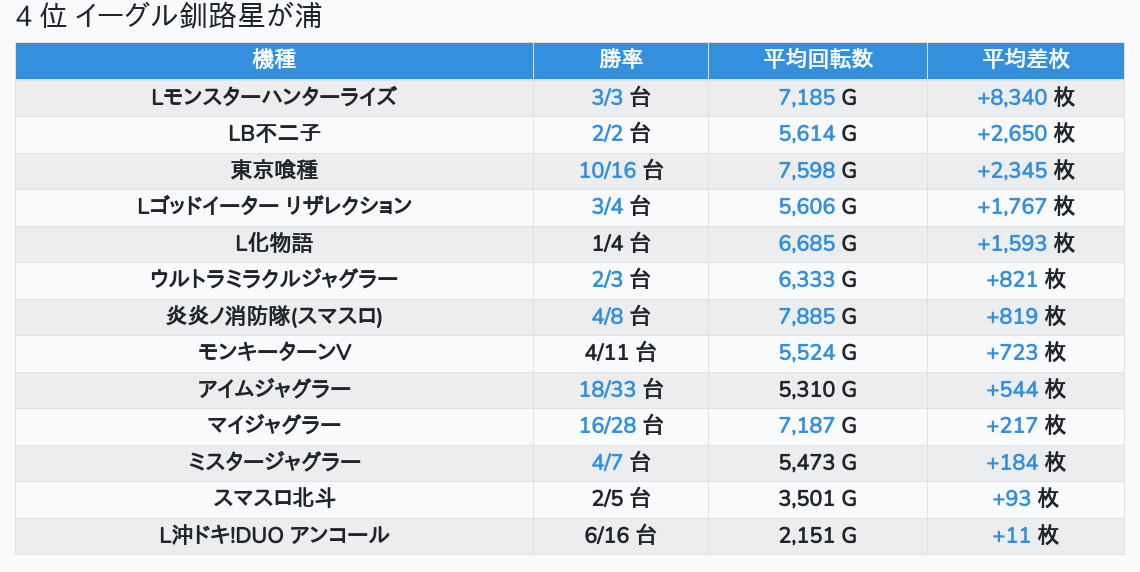1140x572 pixels.
Task: Click the 機種 column header
Action: pos(274,59)
